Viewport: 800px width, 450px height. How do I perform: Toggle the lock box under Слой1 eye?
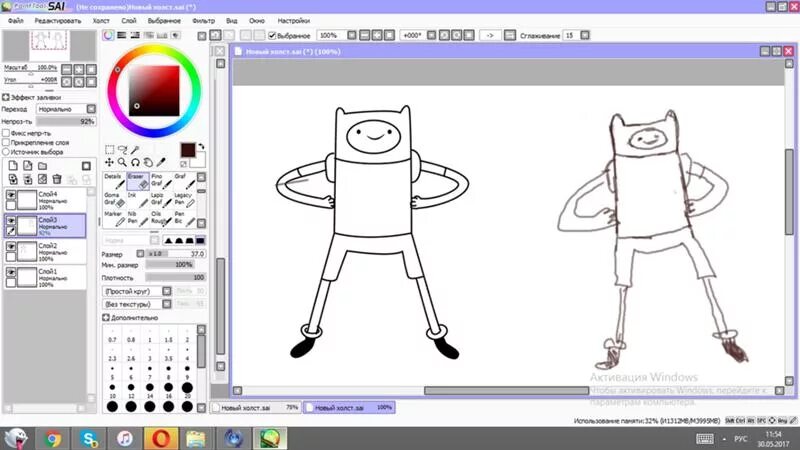coord(11,283)
